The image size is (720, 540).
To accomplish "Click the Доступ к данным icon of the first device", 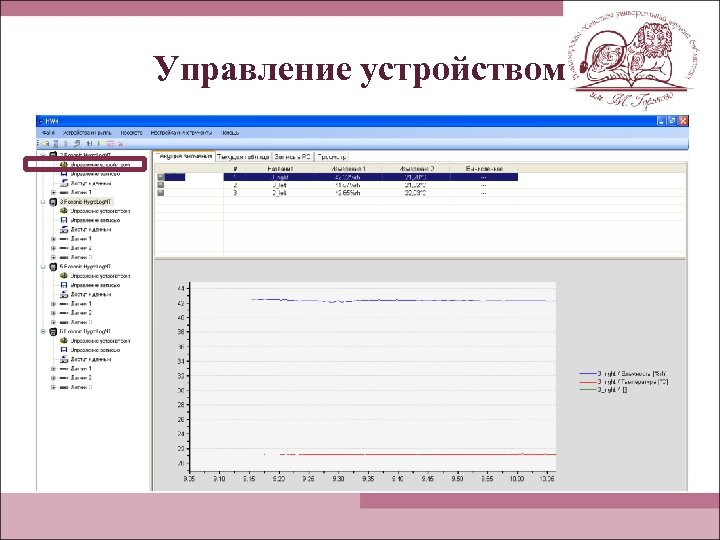I will point(64,183).
